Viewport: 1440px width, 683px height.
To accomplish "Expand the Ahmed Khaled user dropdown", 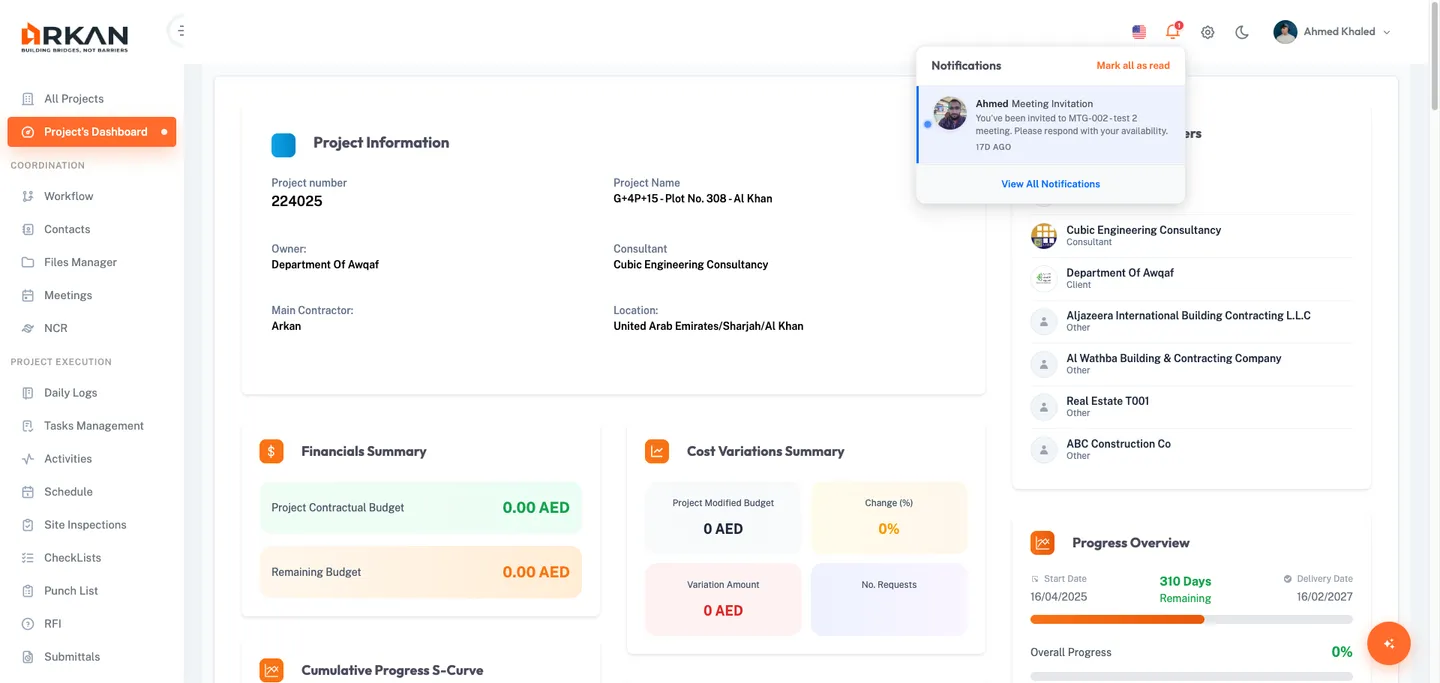I will pos(1386,32).
